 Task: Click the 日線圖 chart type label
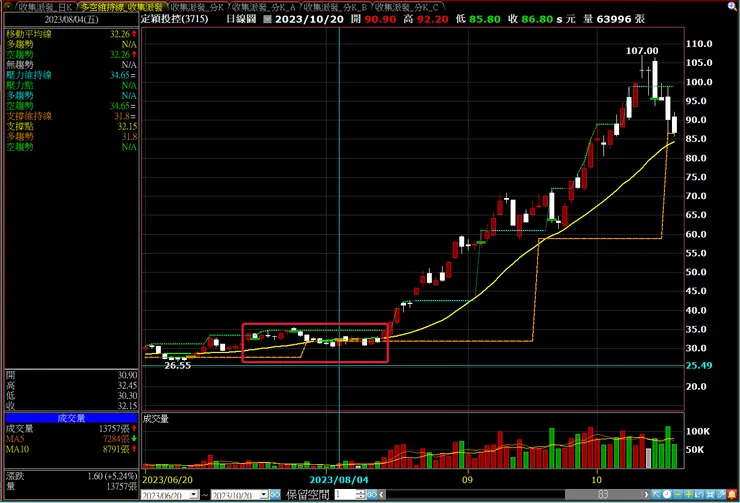tap(241, 19)
